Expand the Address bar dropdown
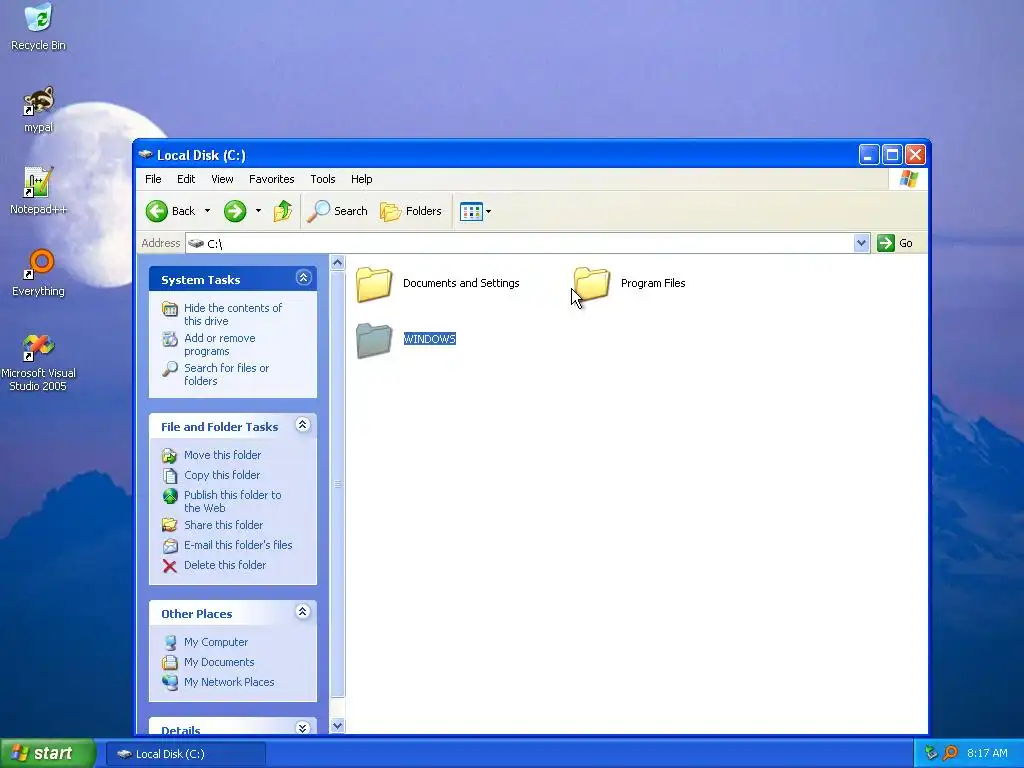This screenshot has width=1024, height=768. (861, 243)
